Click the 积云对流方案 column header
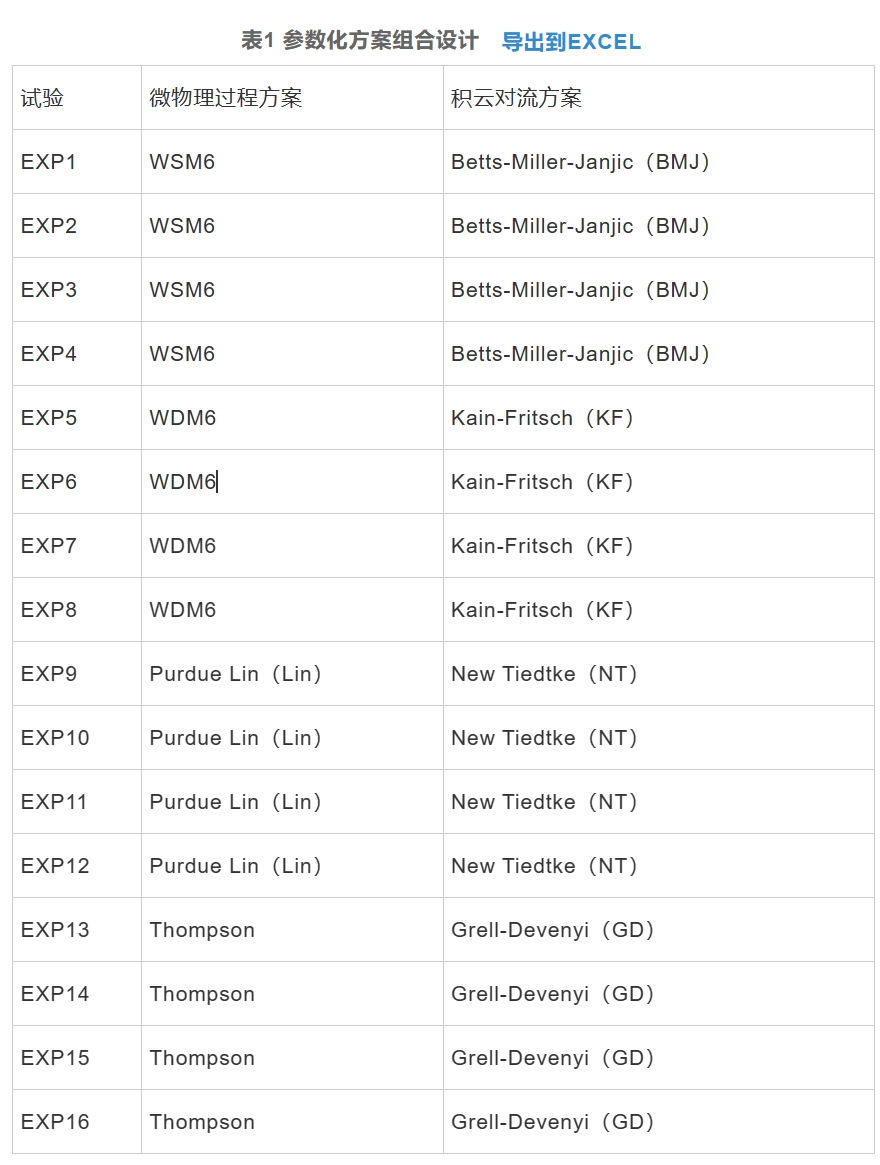The width and height of the screenshot is (880, 1165). pos(516,98)
